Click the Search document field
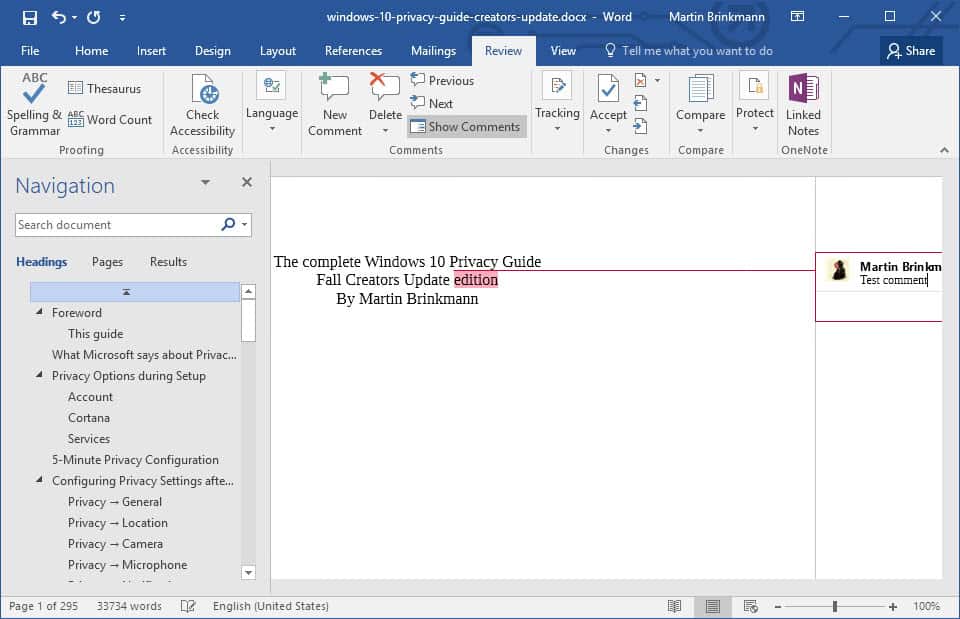Viewport: 960px width, 619px height. point(116,225)
